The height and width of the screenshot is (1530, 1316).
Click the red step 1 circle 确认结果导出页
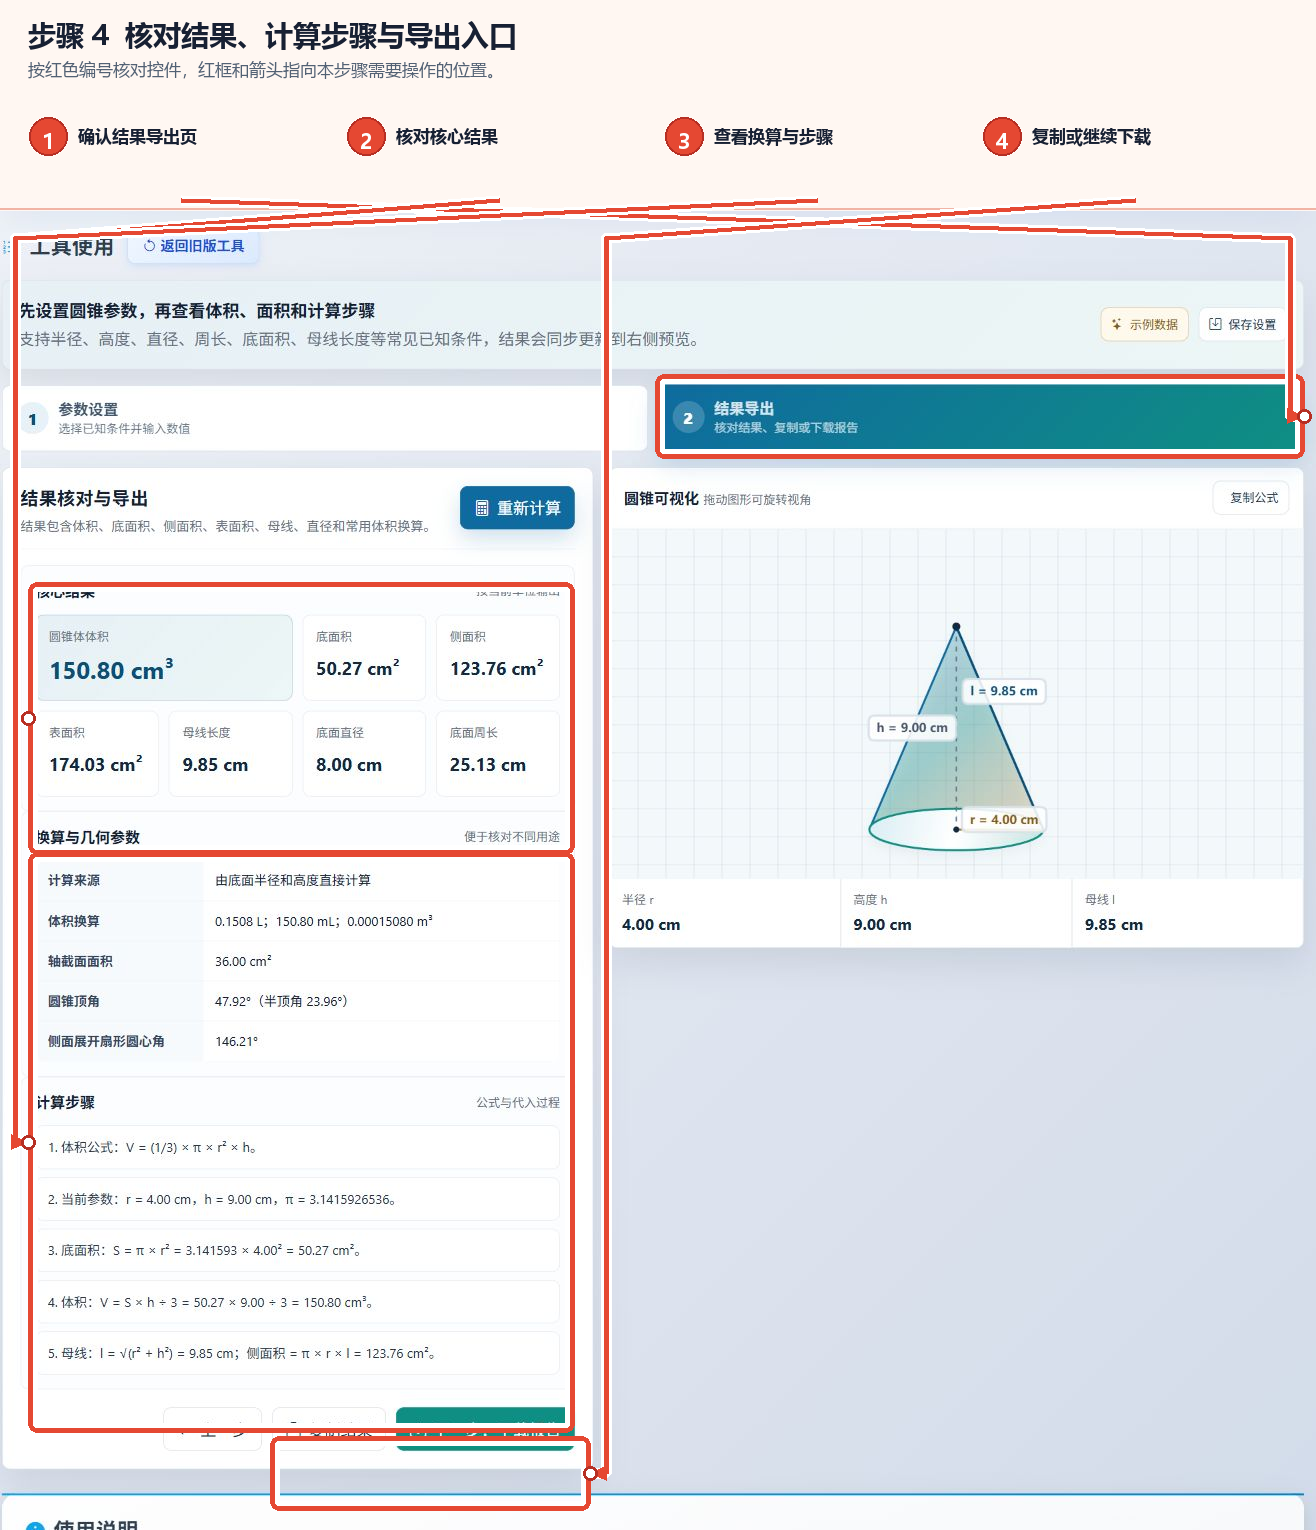coord(48,138)
